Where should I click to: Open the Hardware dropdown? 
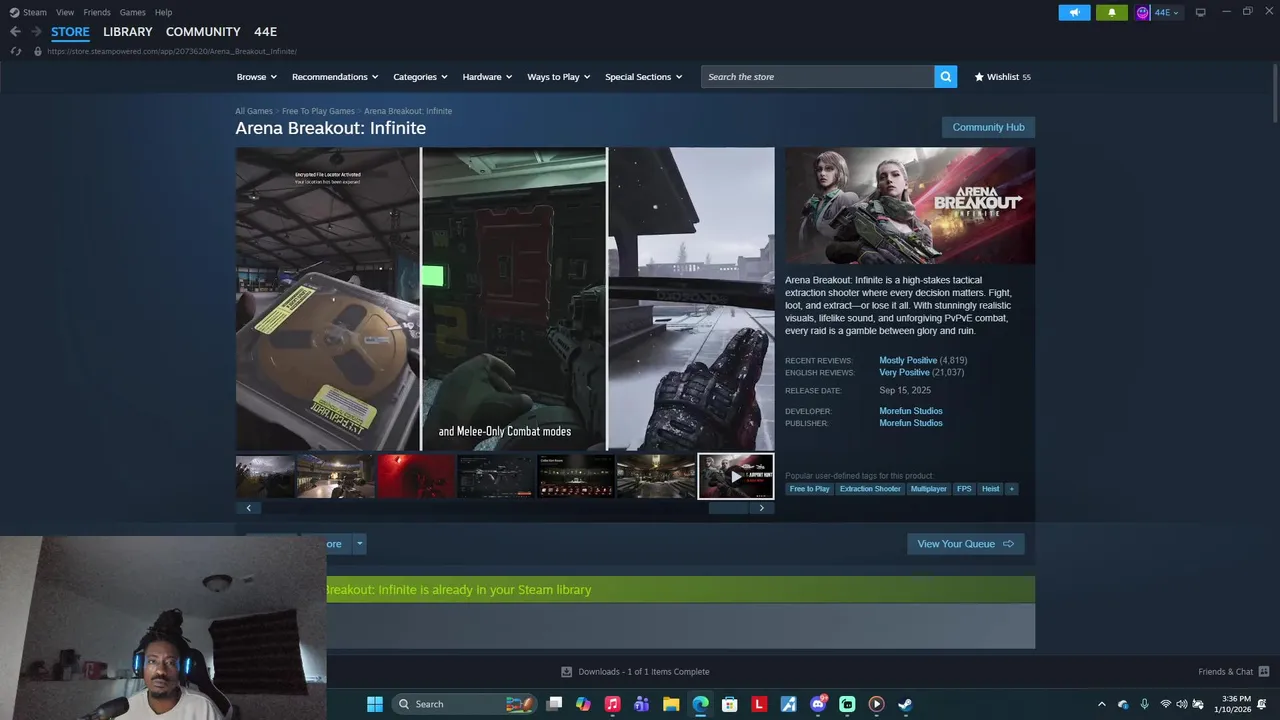487,77
